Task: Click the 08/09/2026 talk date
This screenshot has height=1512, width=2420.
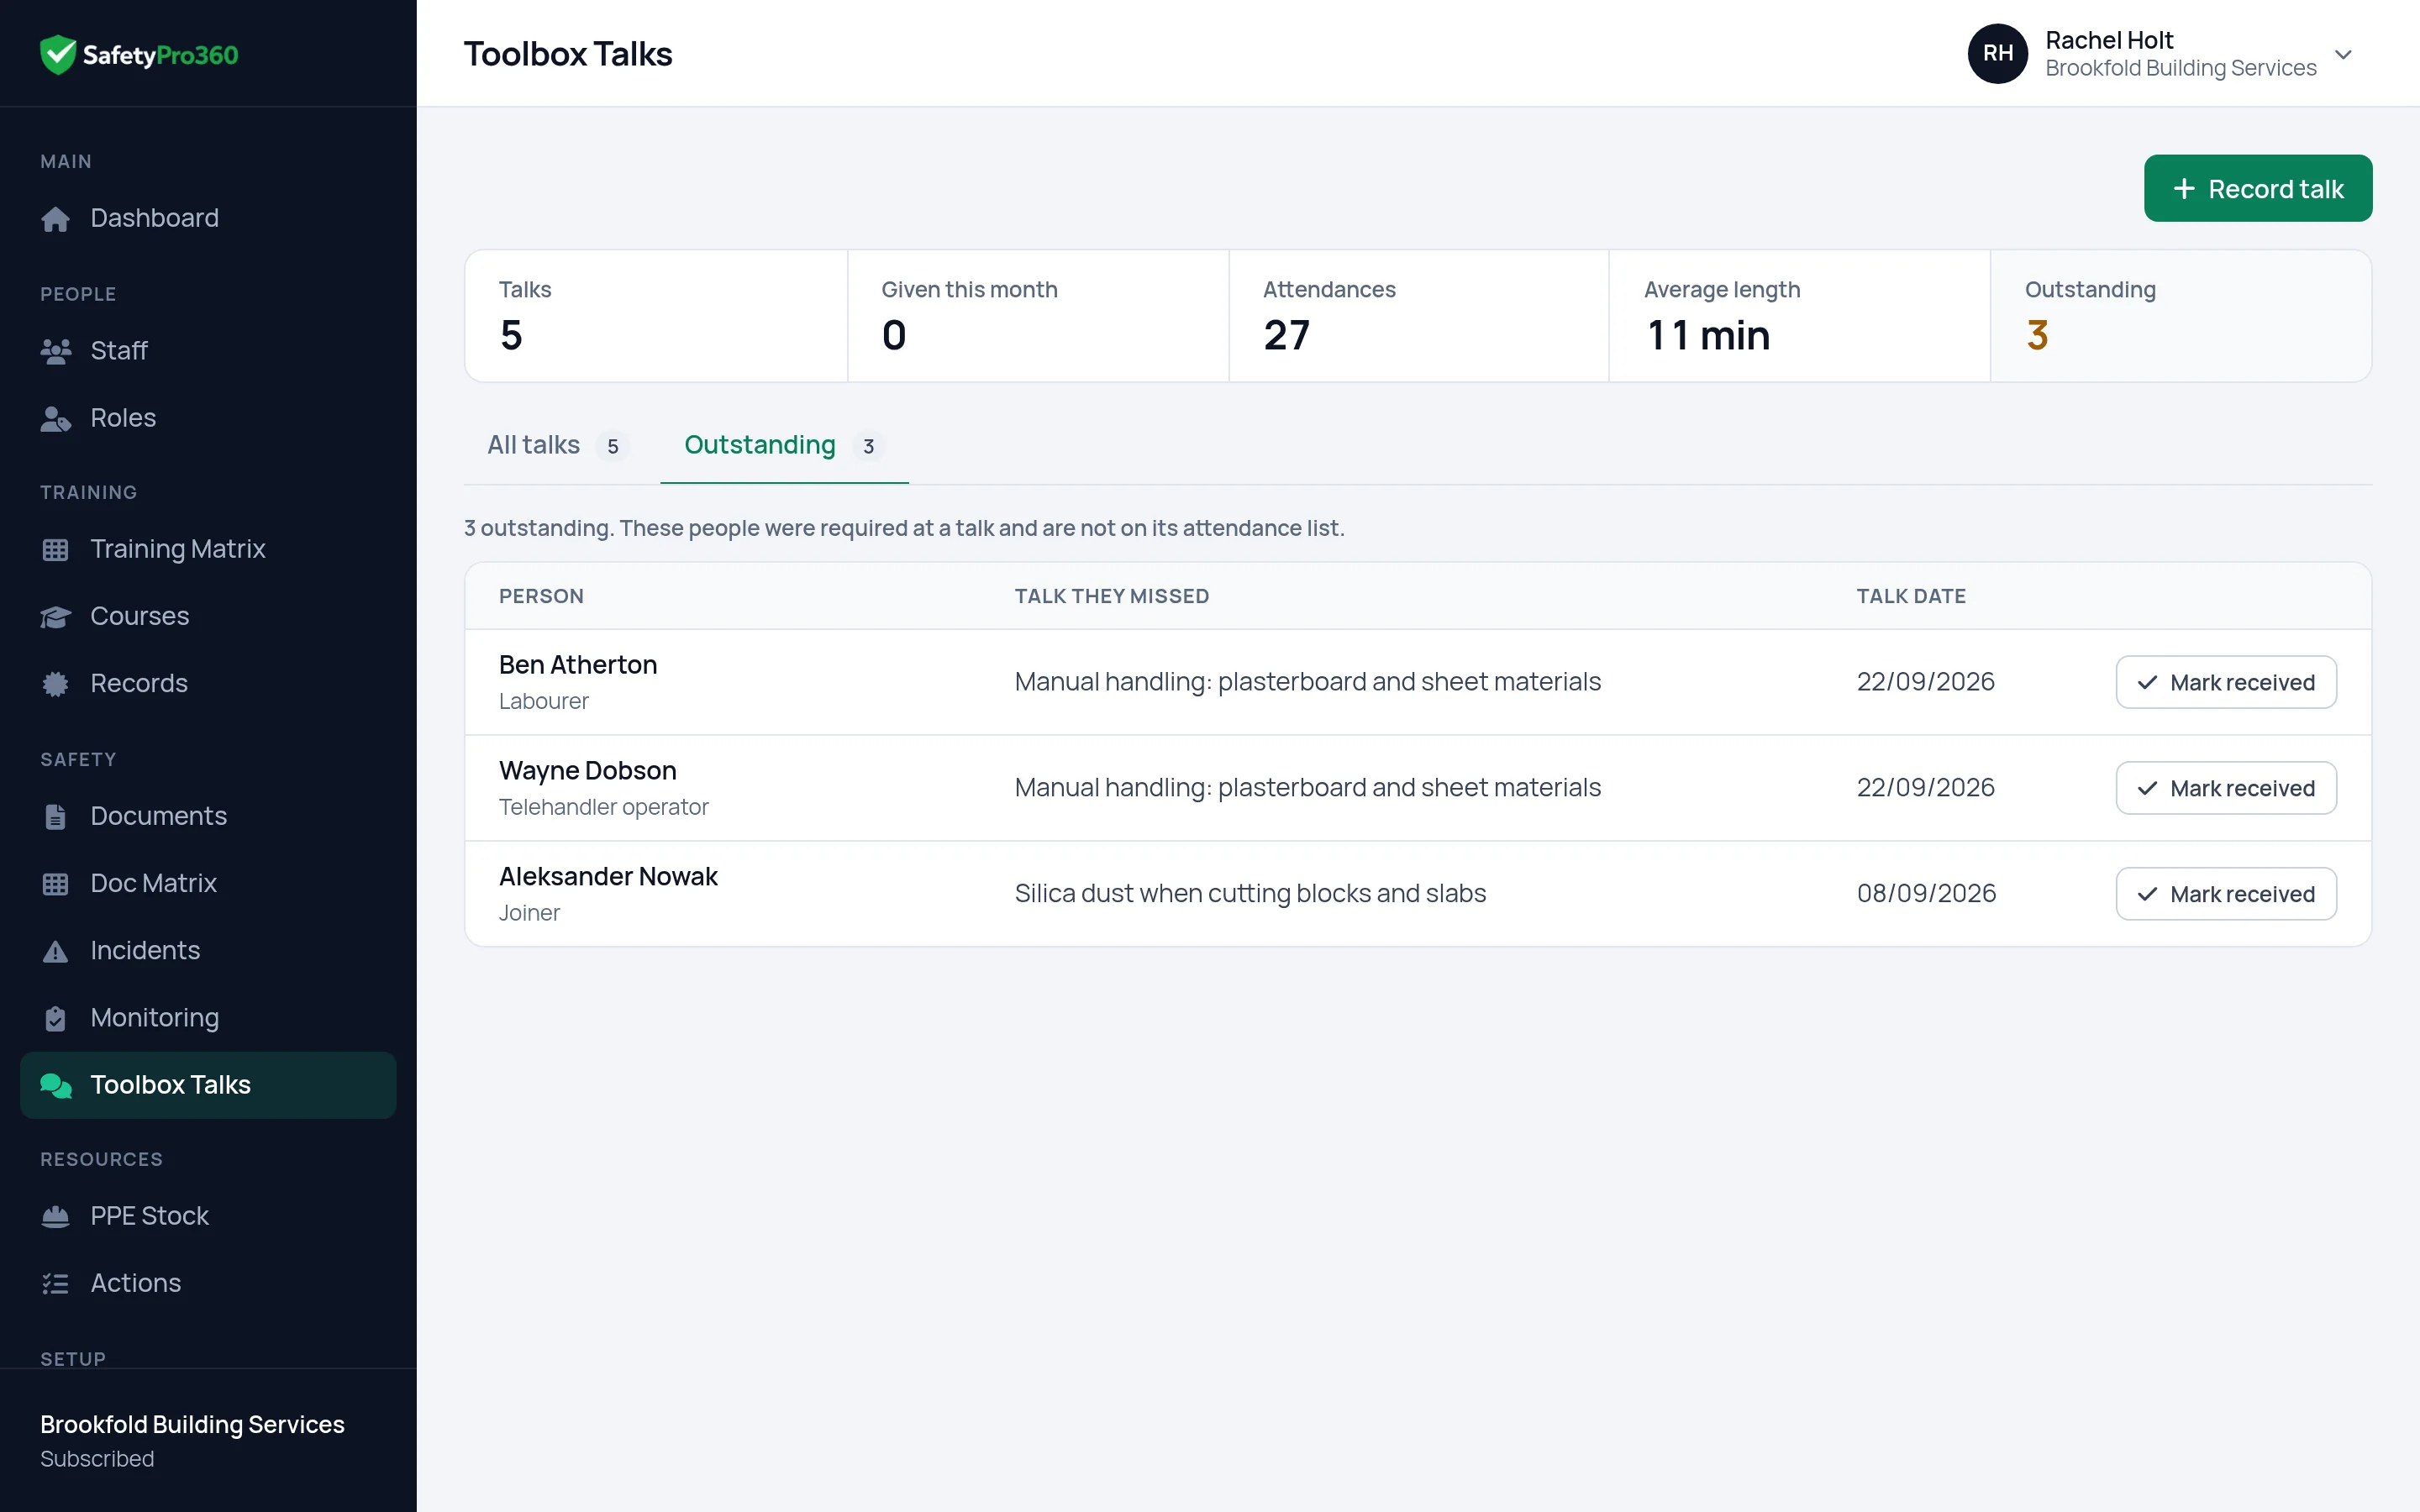Action: (1926, 893)
